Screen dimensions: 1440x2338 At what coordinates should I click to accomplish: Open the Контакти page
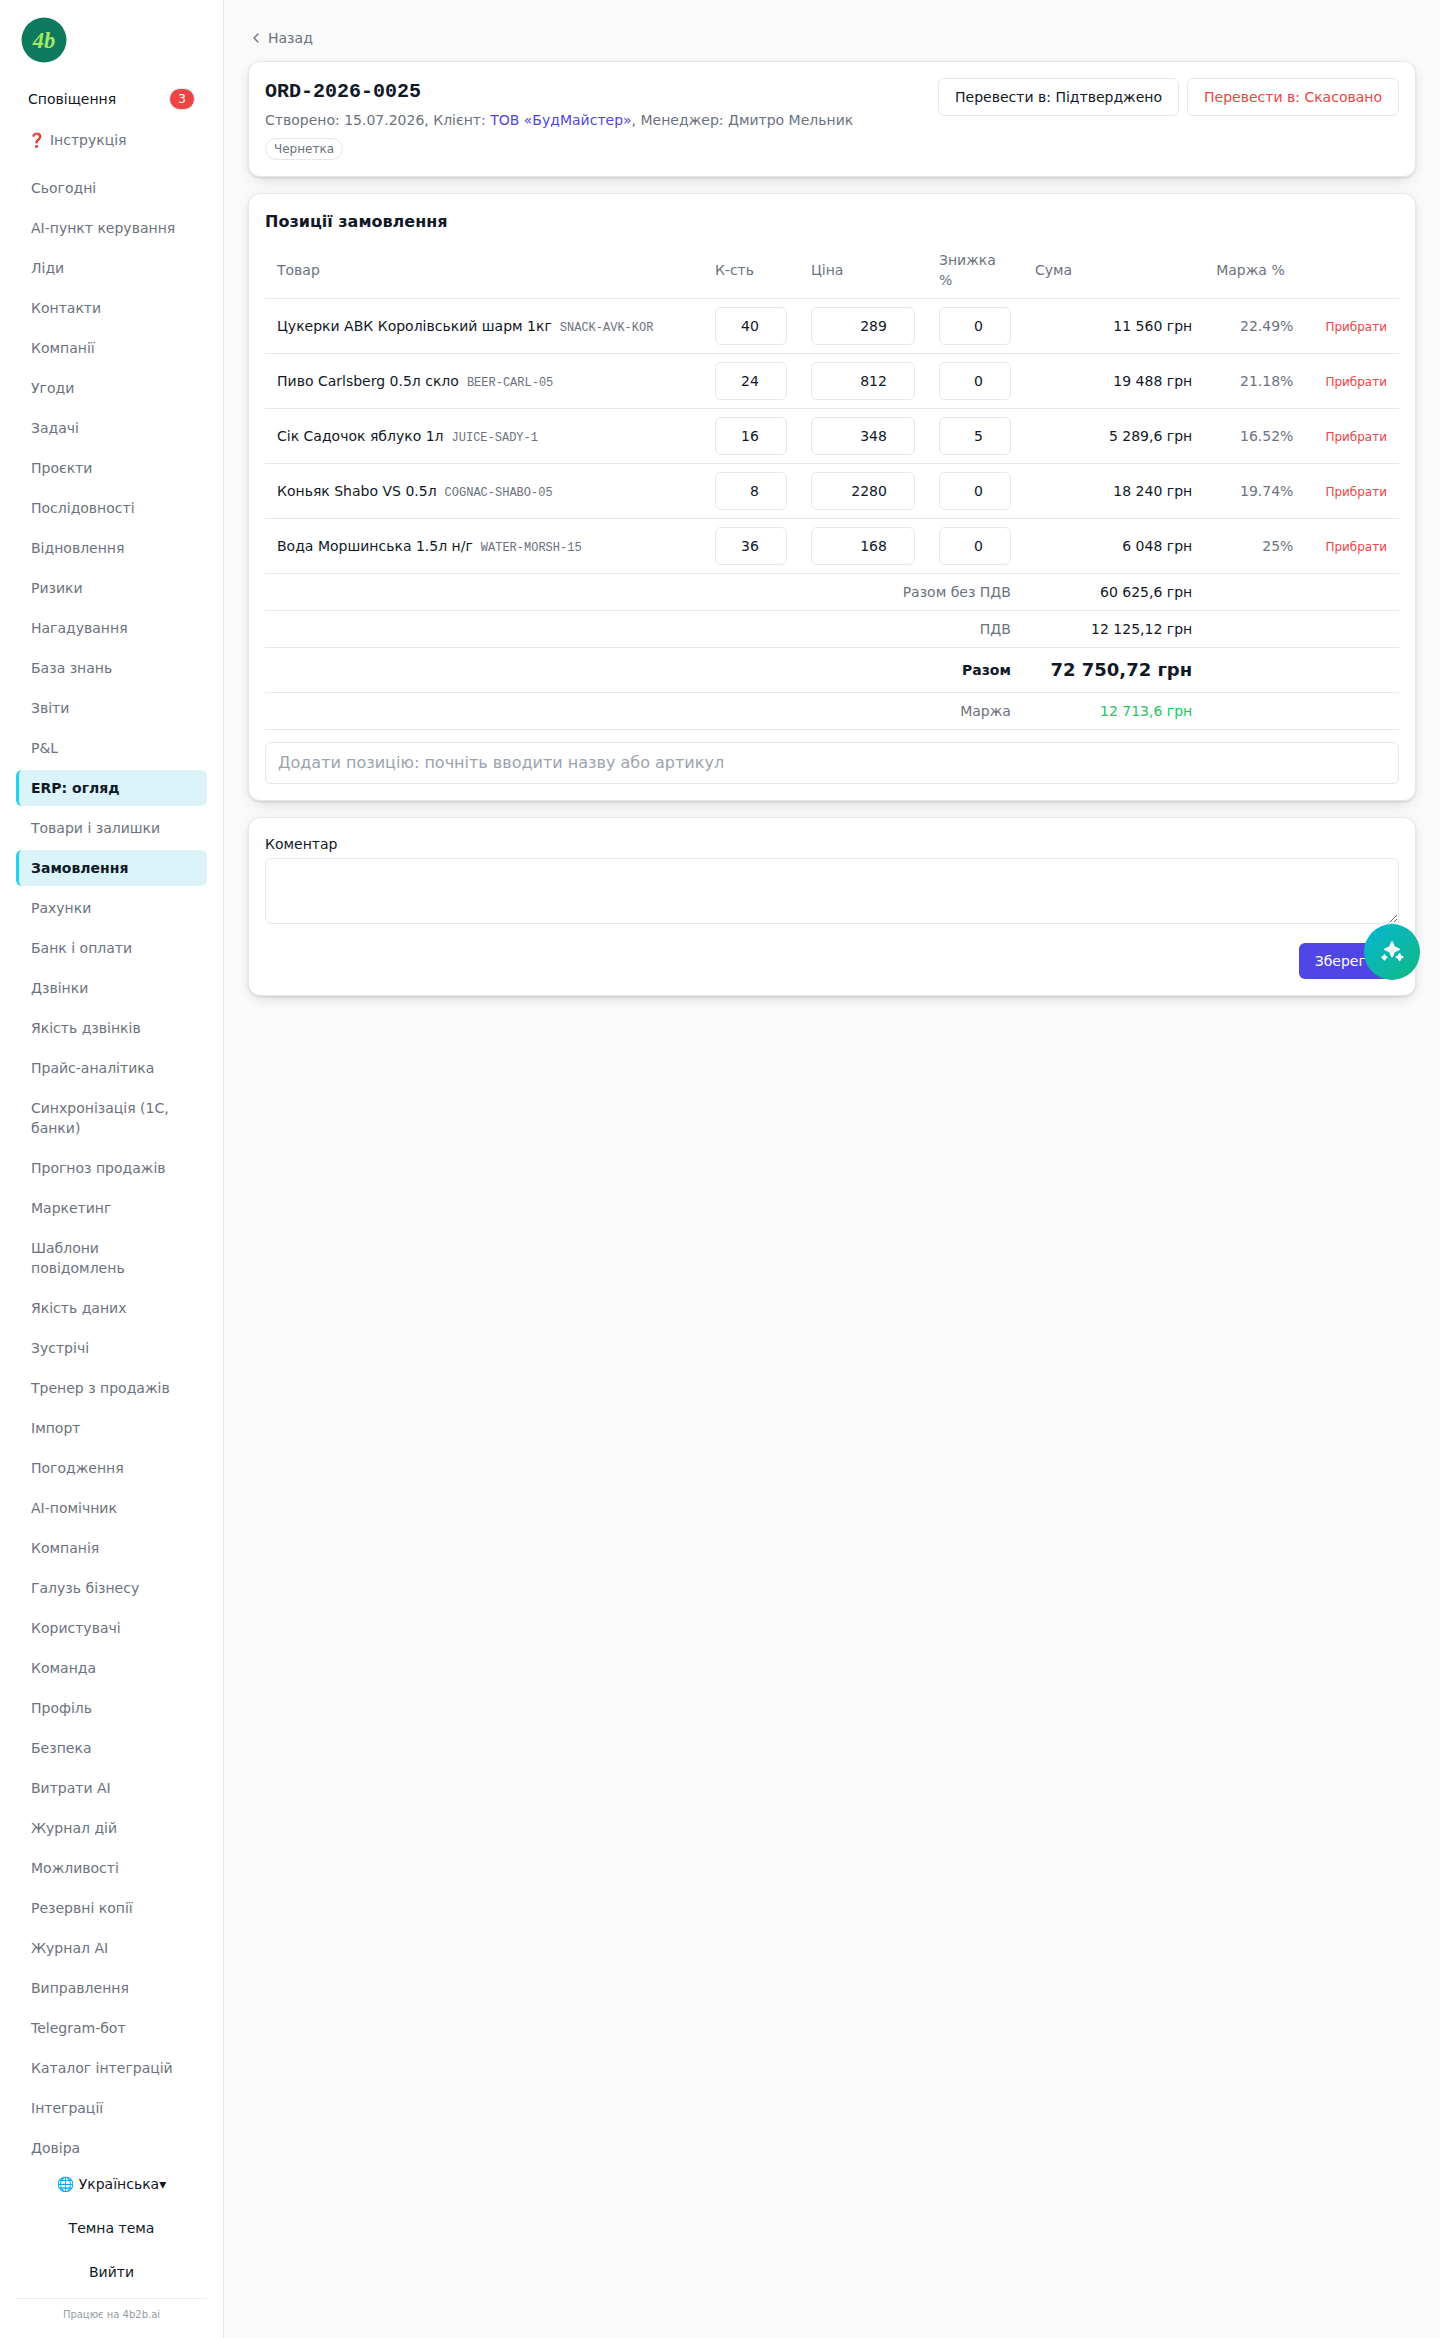pyautogui.click(x=111, y=308)
